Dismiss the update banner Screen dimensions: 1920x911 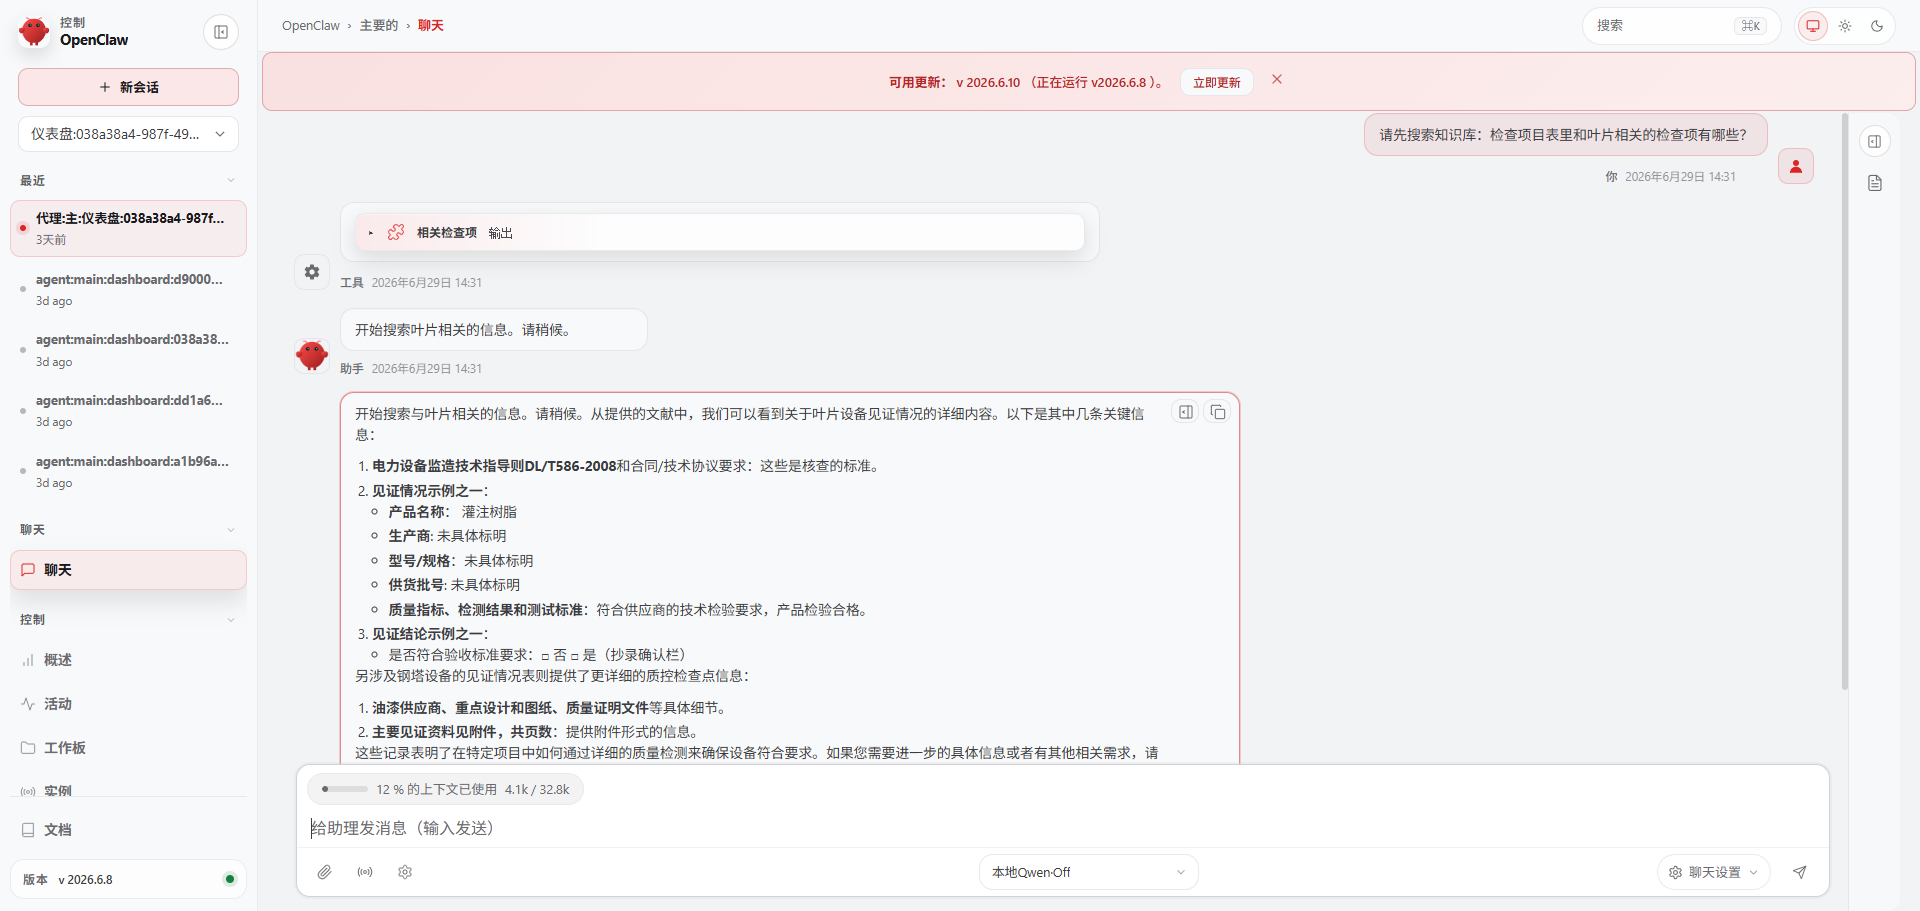1277,79
